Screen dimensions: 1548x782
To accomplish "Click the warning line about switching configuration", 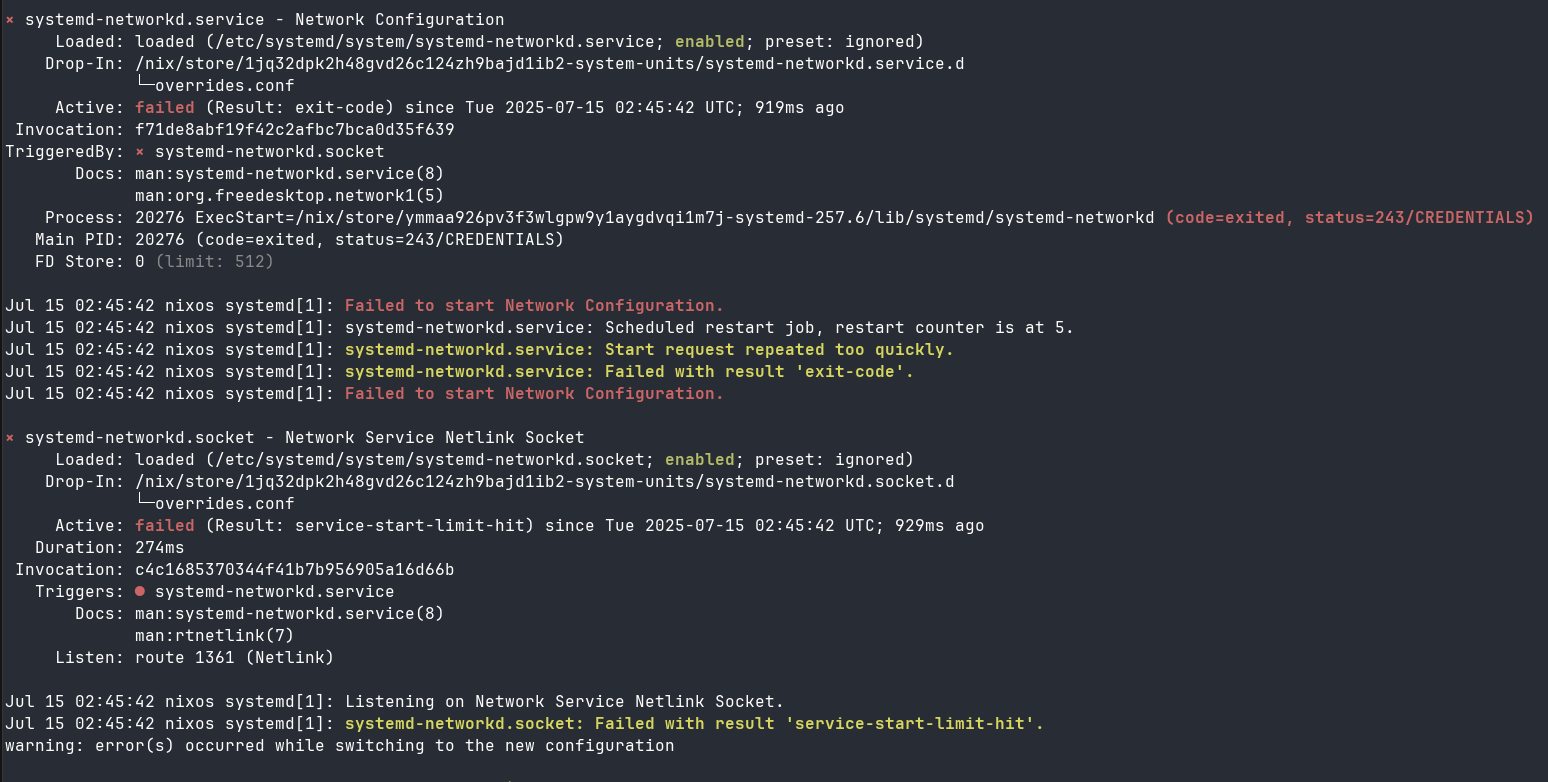I will 339,746.
